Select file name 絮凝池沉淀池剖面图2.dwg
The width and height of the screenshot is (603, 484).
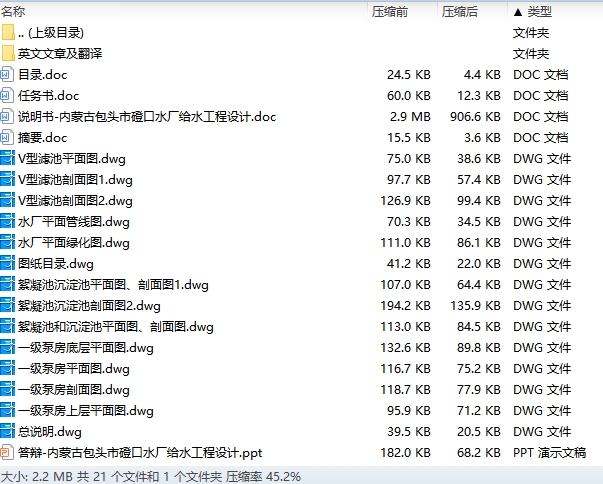click(89, 306)
